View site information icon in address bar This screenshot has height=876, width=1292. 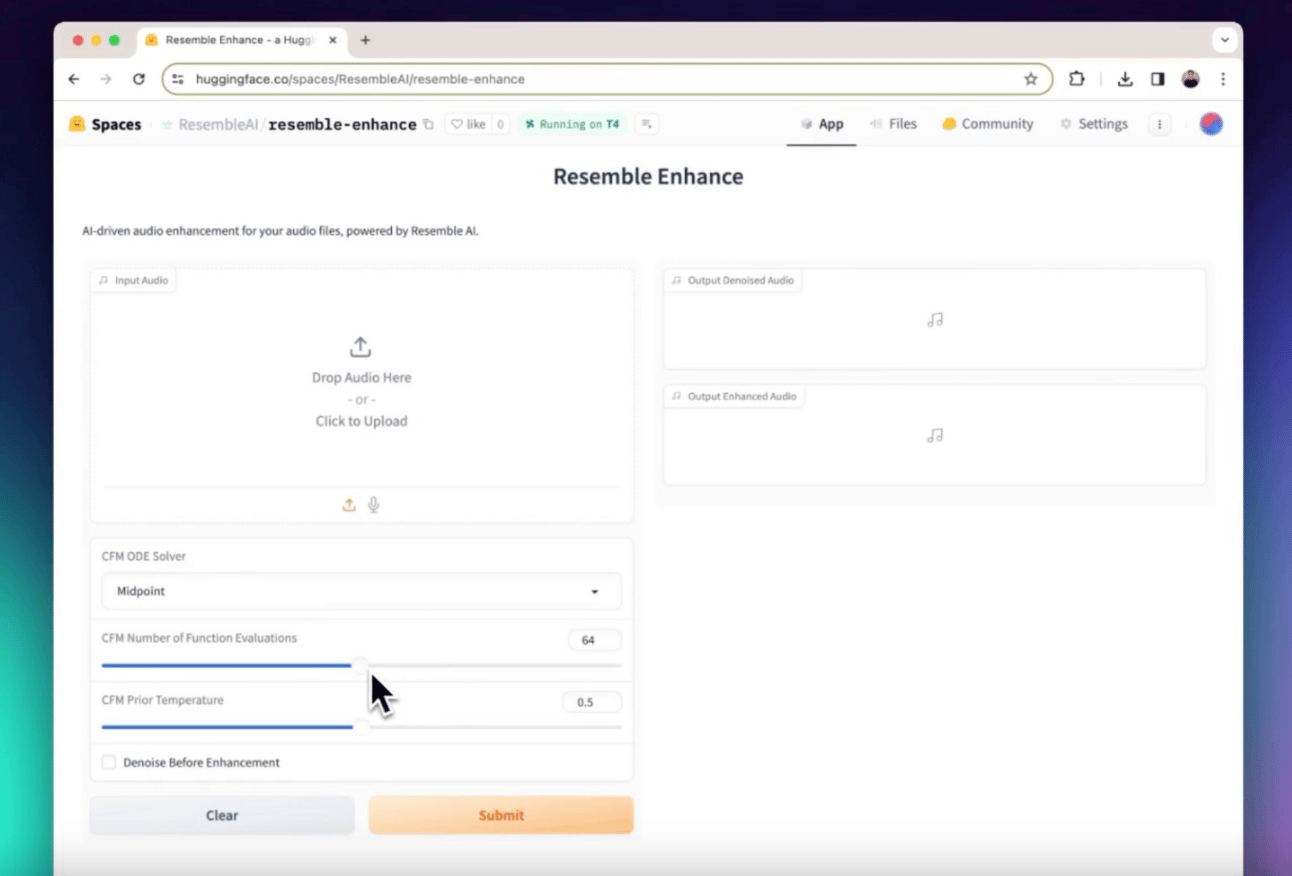[178, 79]
